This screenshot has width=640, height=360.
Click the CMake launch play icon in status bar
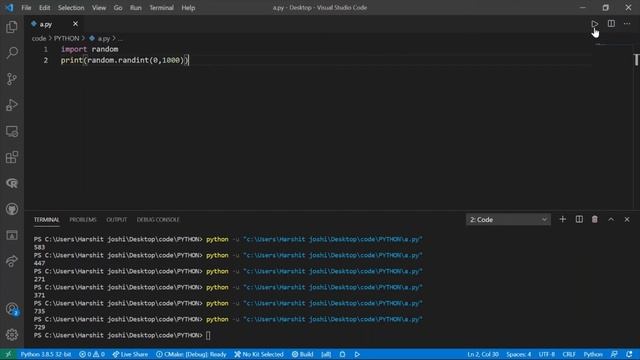coord(357,354)
